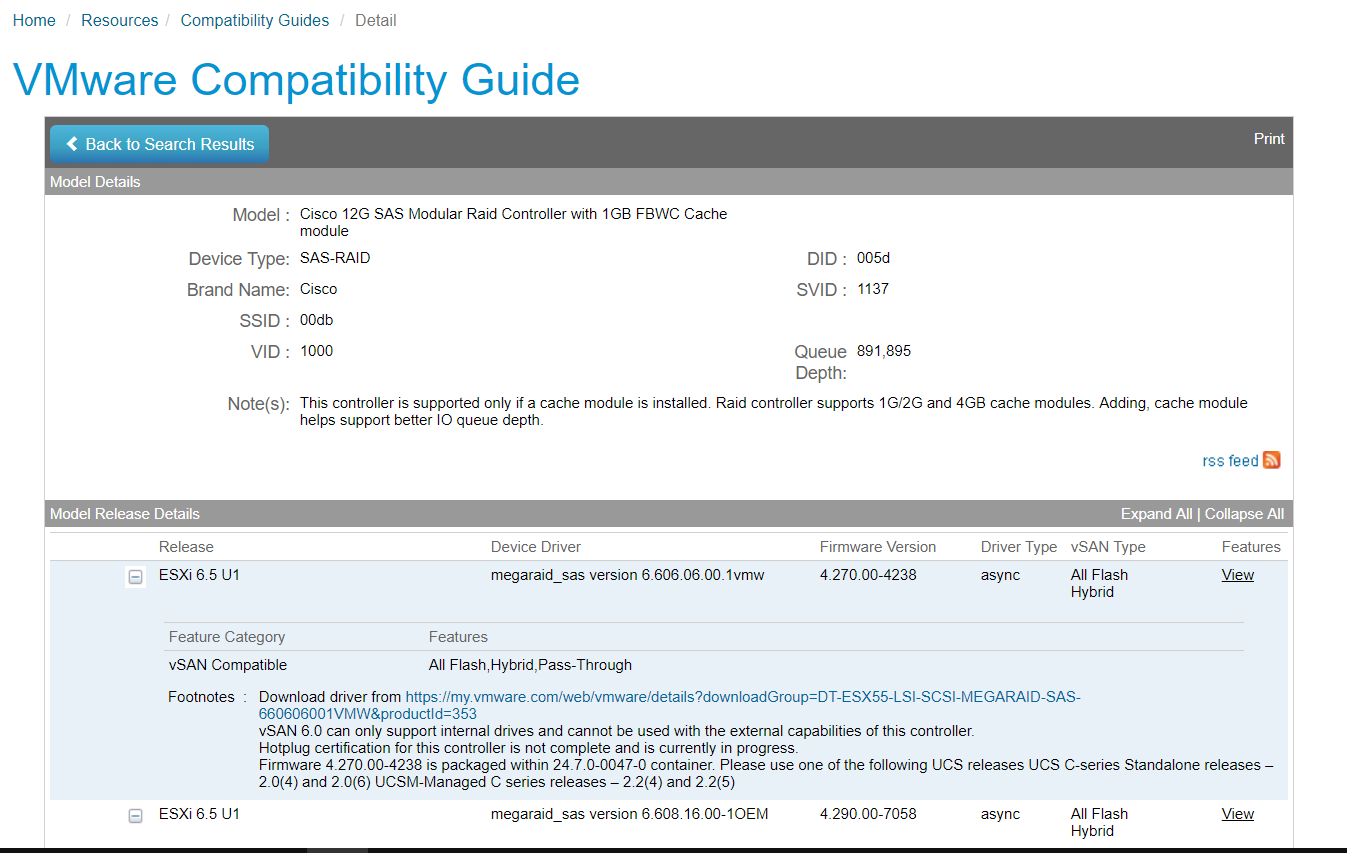Open the rss feed link
This screenshot has height=853, width=1347.
tap(1230, 461)
